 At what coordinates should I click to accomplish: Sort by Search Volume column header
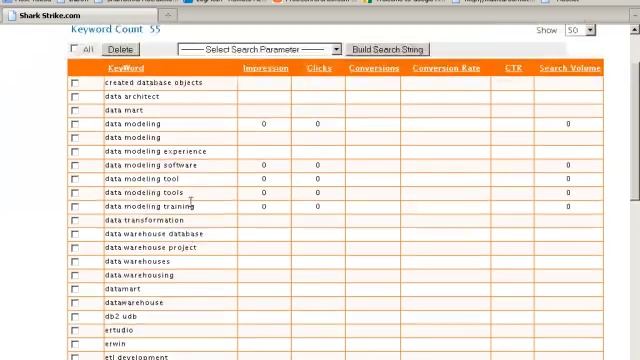click(570, 68)
